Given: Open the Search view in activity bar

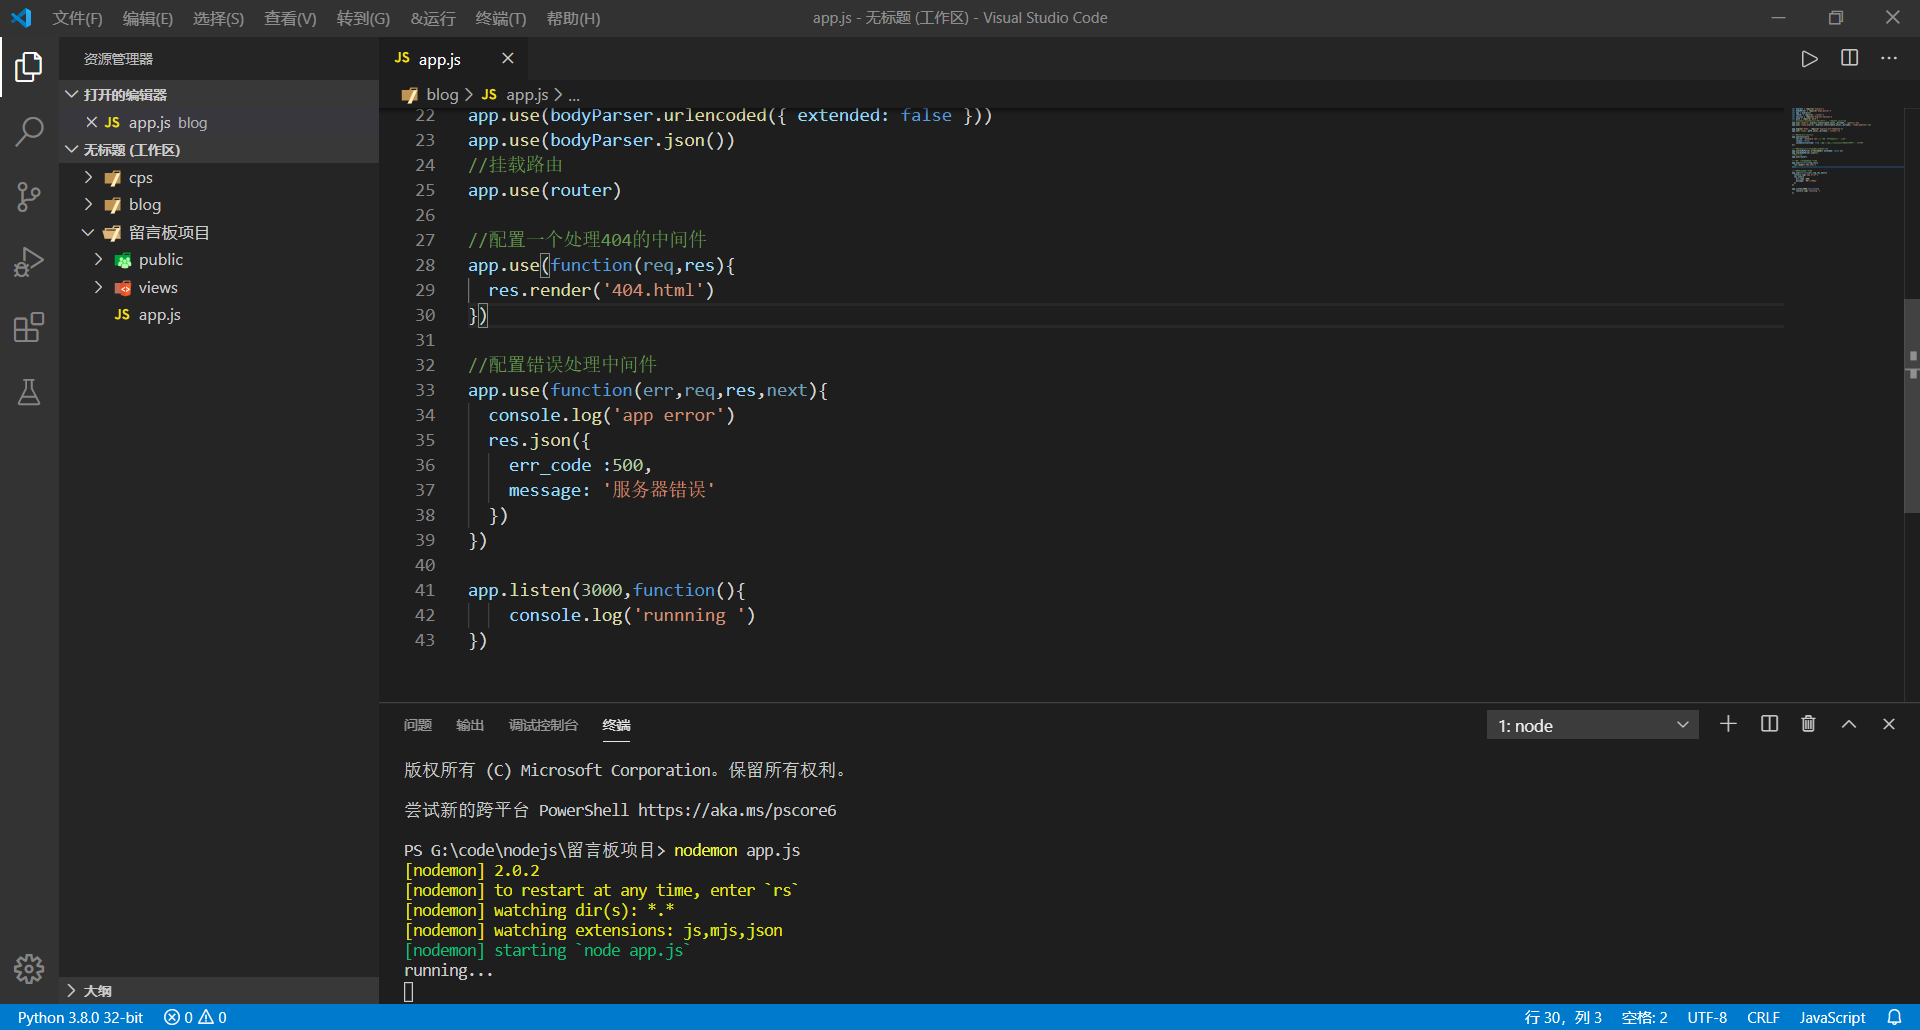Looking at the screenshot, I should pyautogui.click(x=29, y=131).
